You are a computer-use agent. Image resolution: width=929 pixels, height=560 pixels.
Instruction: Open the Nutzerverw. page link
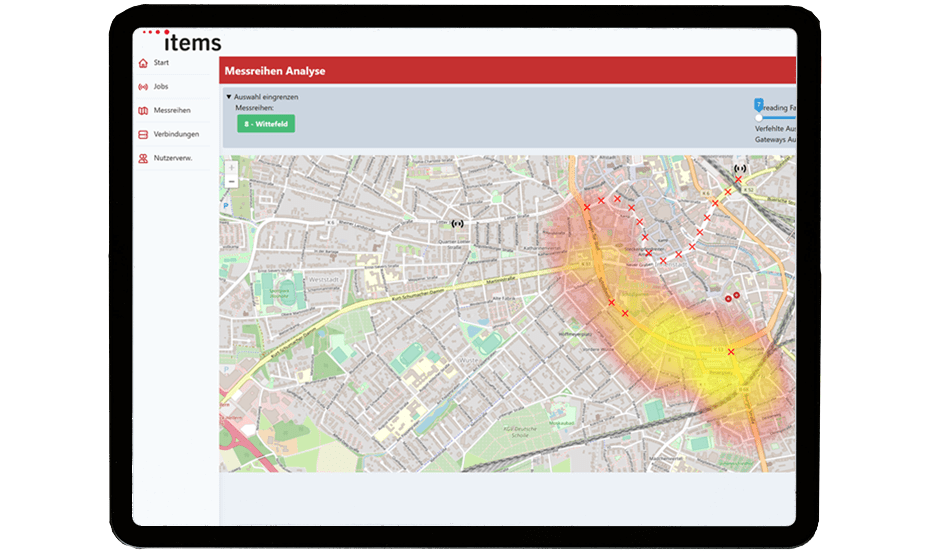pyautogui.click(x=172, y=158)
